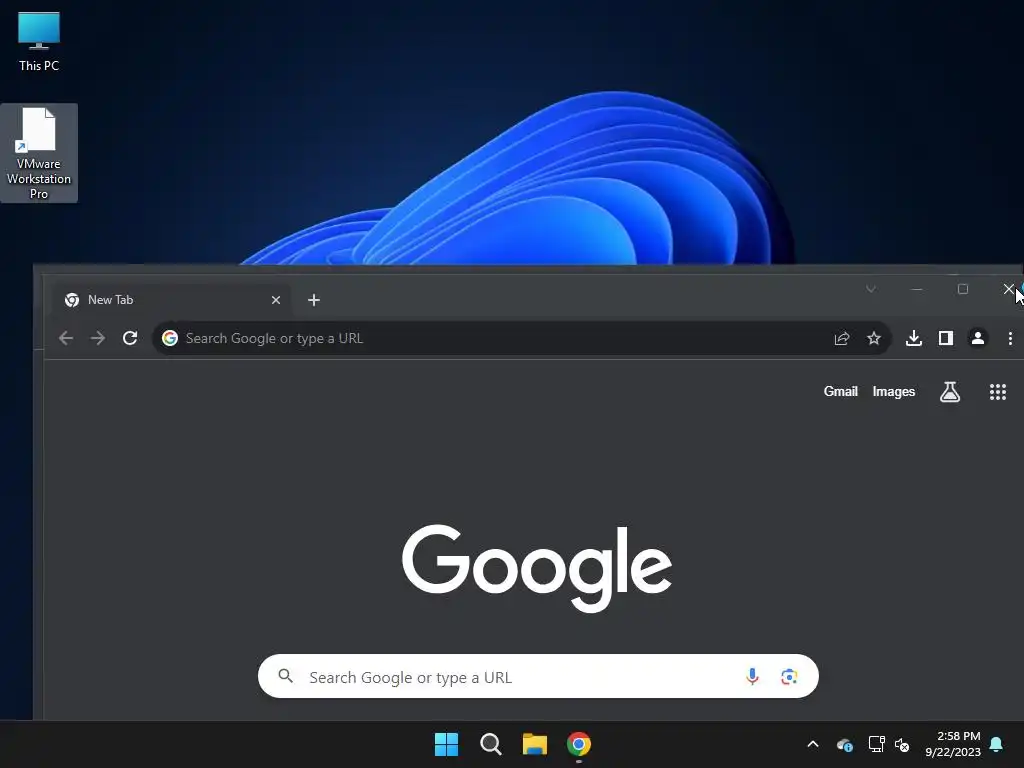Viewport: 1024px width, 768px height.
Task: Open the Chrome profile avatar
Action: 978,338
